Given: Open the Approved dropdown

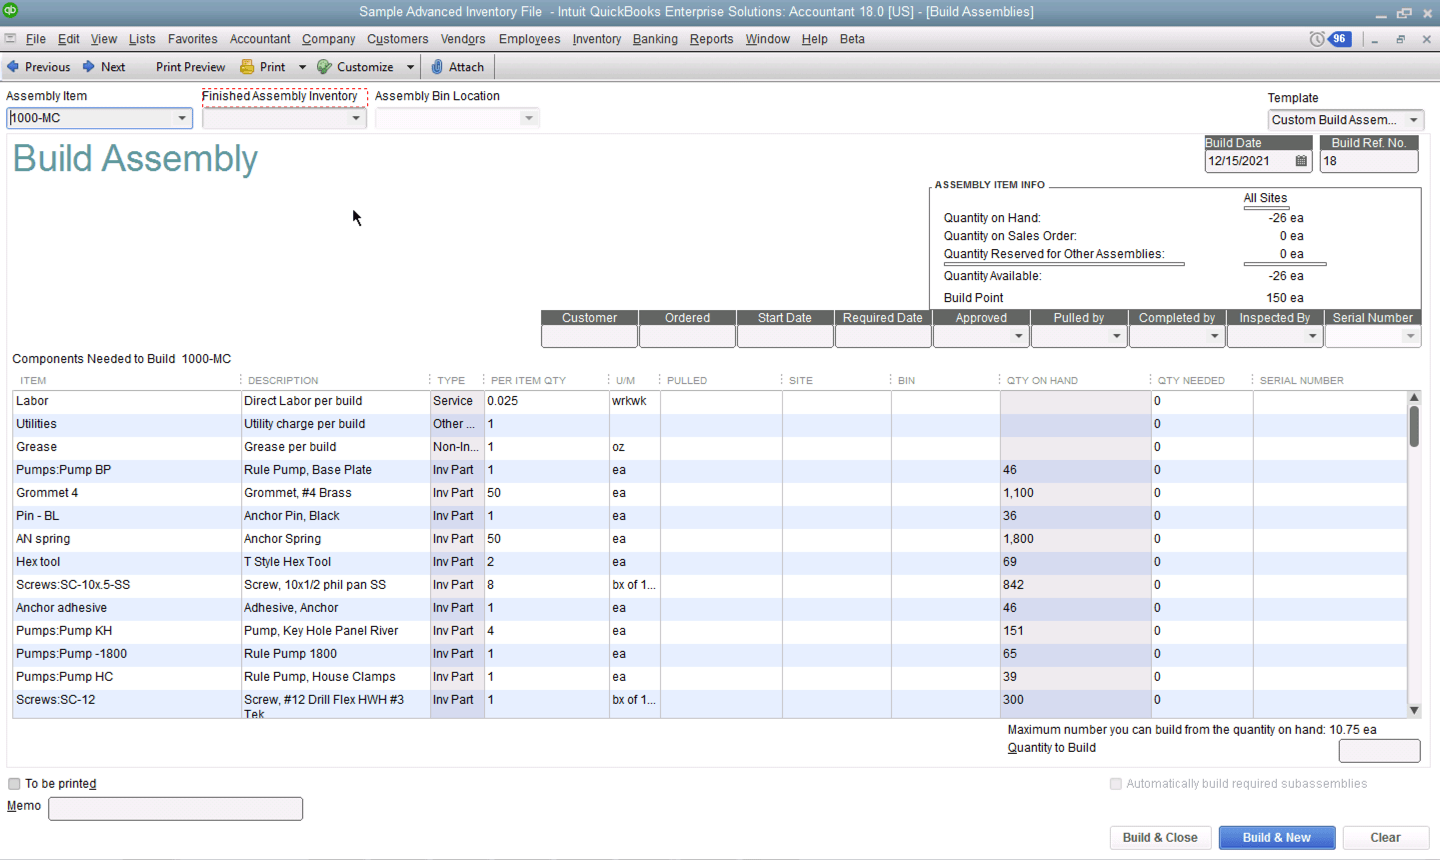Looking at the screenshot, I should click(1018, 337).
